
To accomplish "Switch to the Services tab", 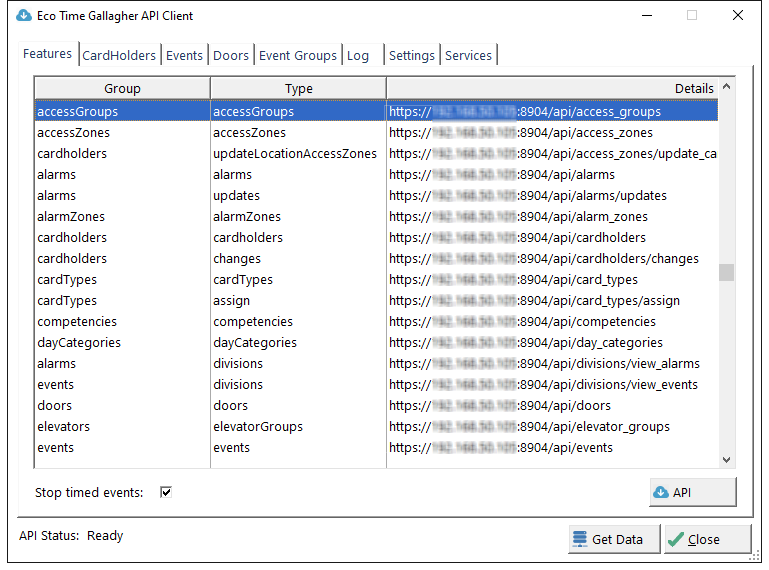I will click(x=468, y=55).
